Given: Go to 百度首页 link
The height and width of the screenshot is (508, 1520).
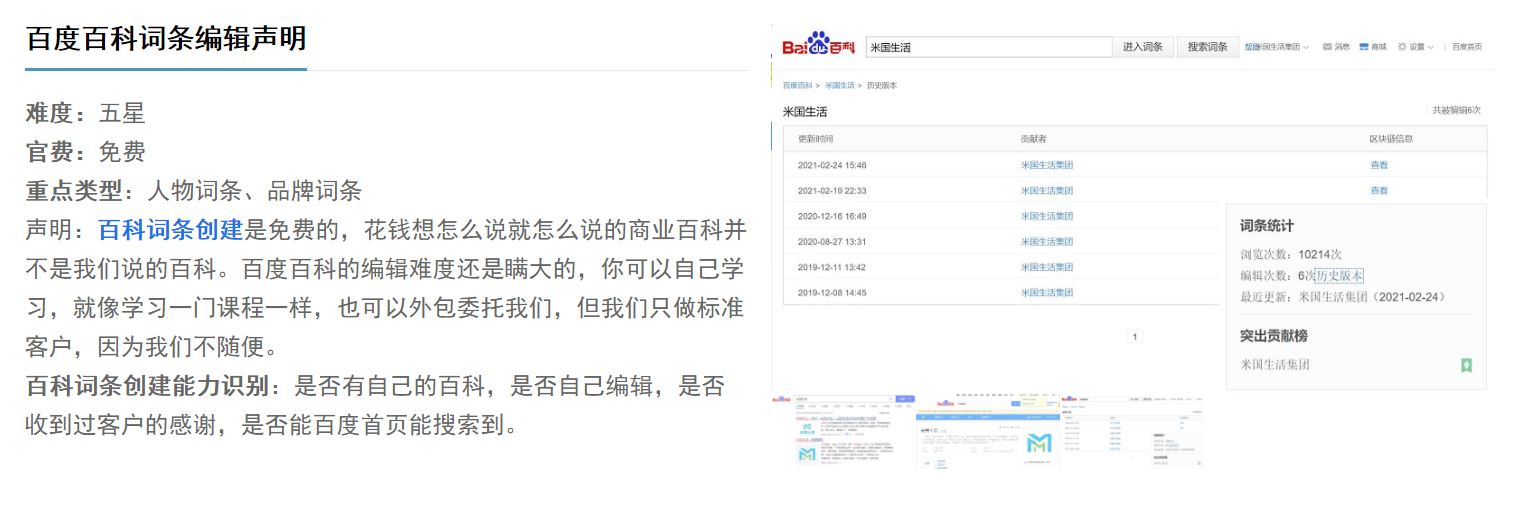Looking at the screenshot, I should 1467,47.
